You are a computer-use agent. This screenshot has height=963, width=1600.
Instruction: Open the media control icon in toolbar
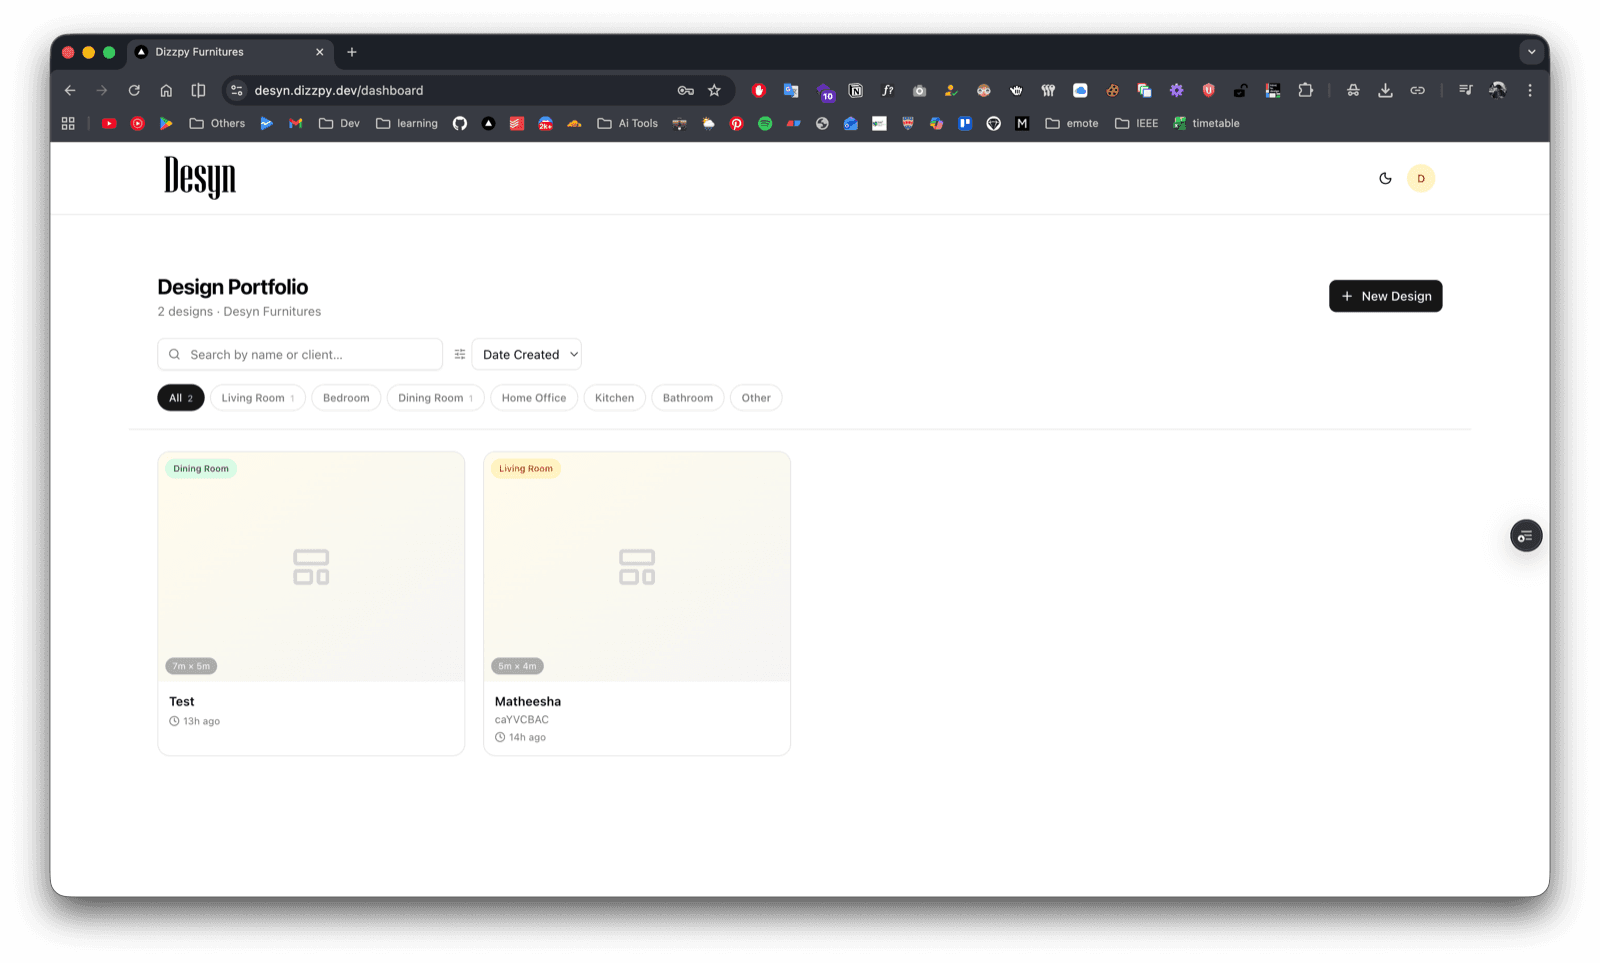[1465, 90]
